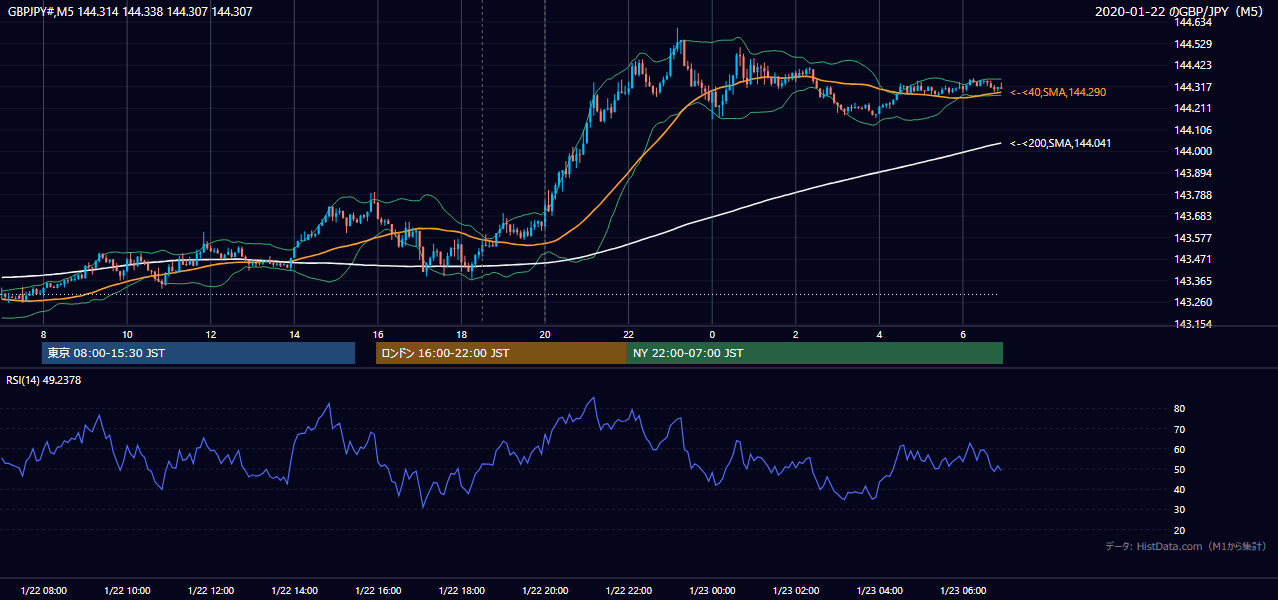Click the date label 1/23 00:00
The width and height of the screenshot is (1278, 600).
click(x=712, y=591)
